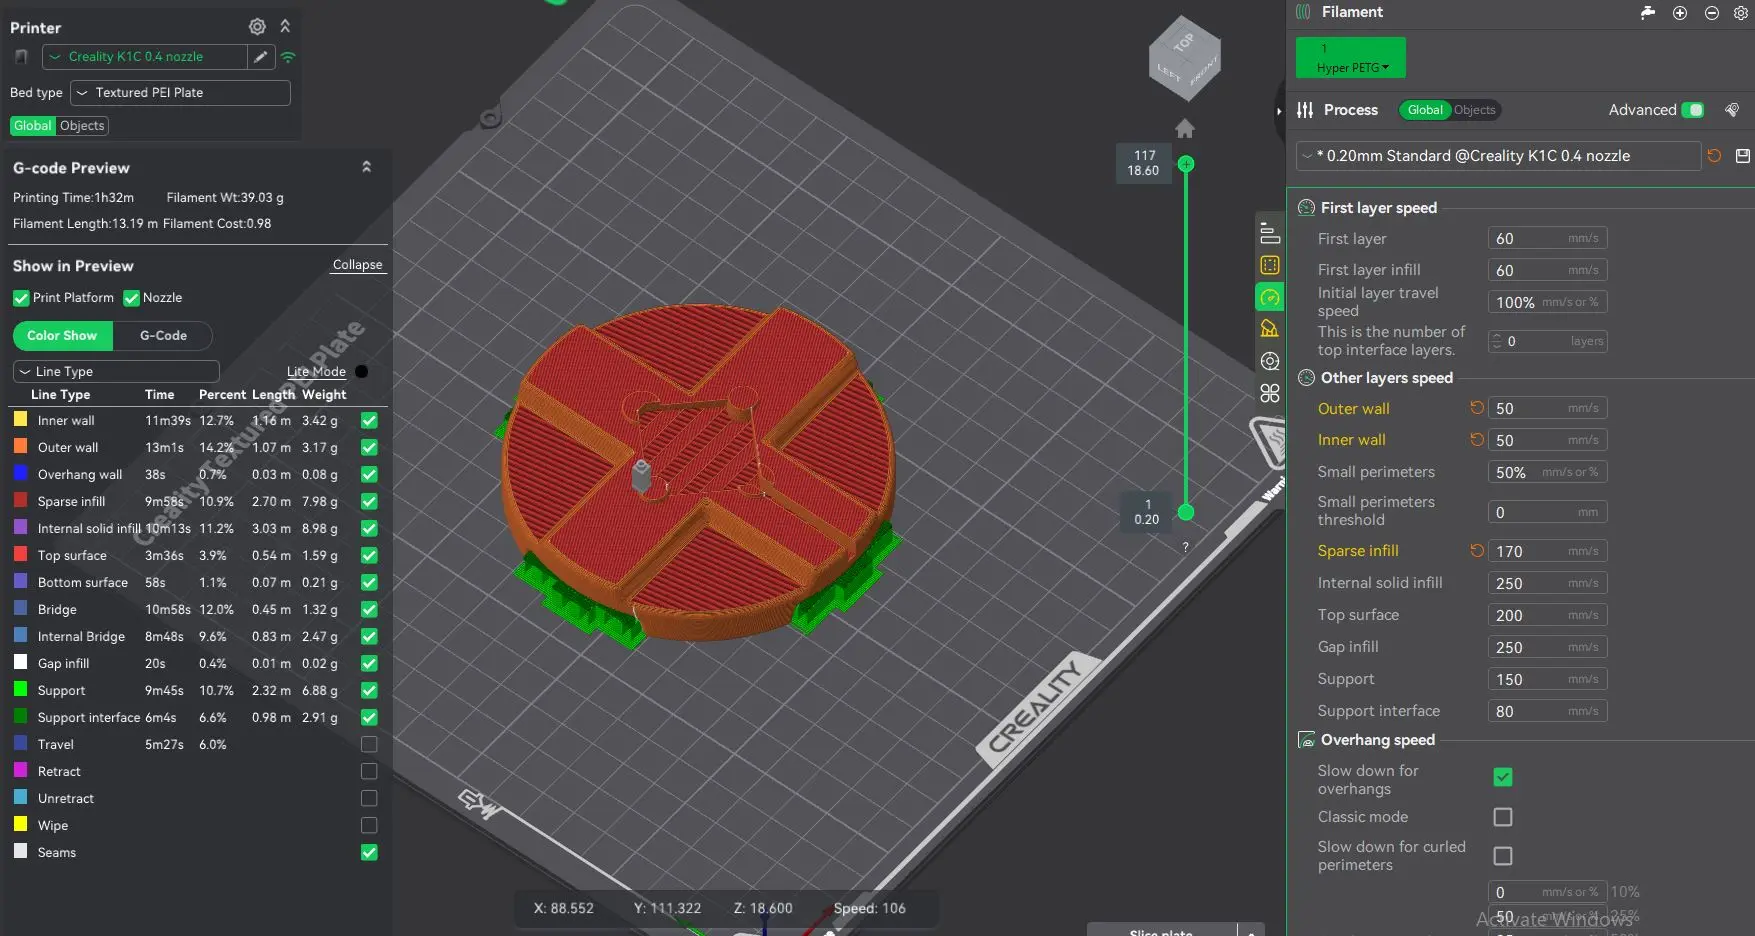Click the Support bright green color swatch
This screenshot has width=1755, height=936.
(20, 690)
